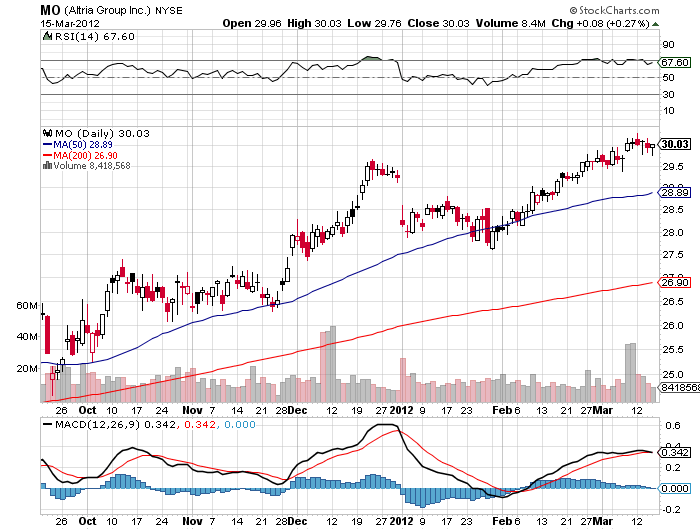The image size is (700, 530).
Task: Click the candlestick icon next to MO (Daily)
Action: coord(47,133)
